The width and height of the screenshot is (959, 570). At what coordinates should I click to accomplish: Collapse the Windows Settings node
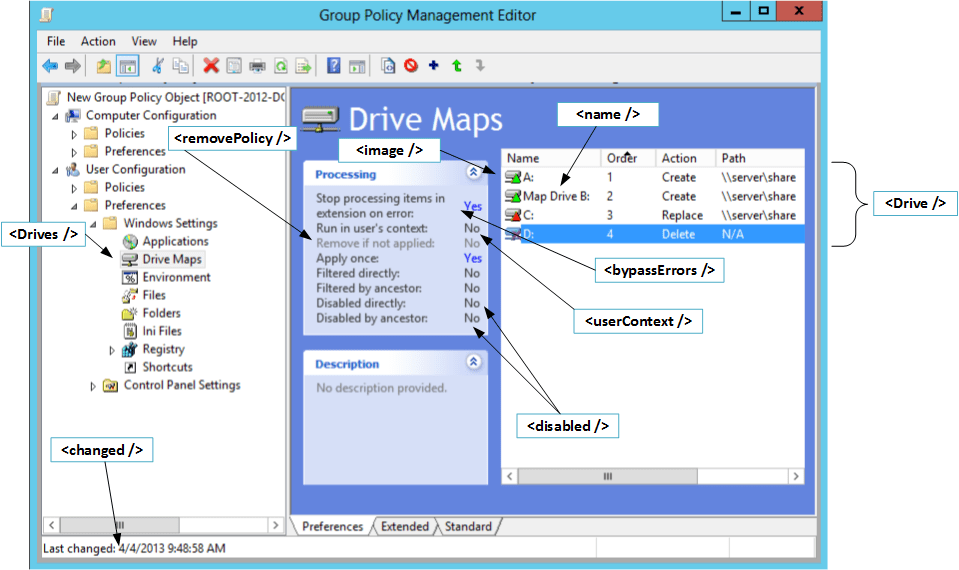click(x=94, y=224)
